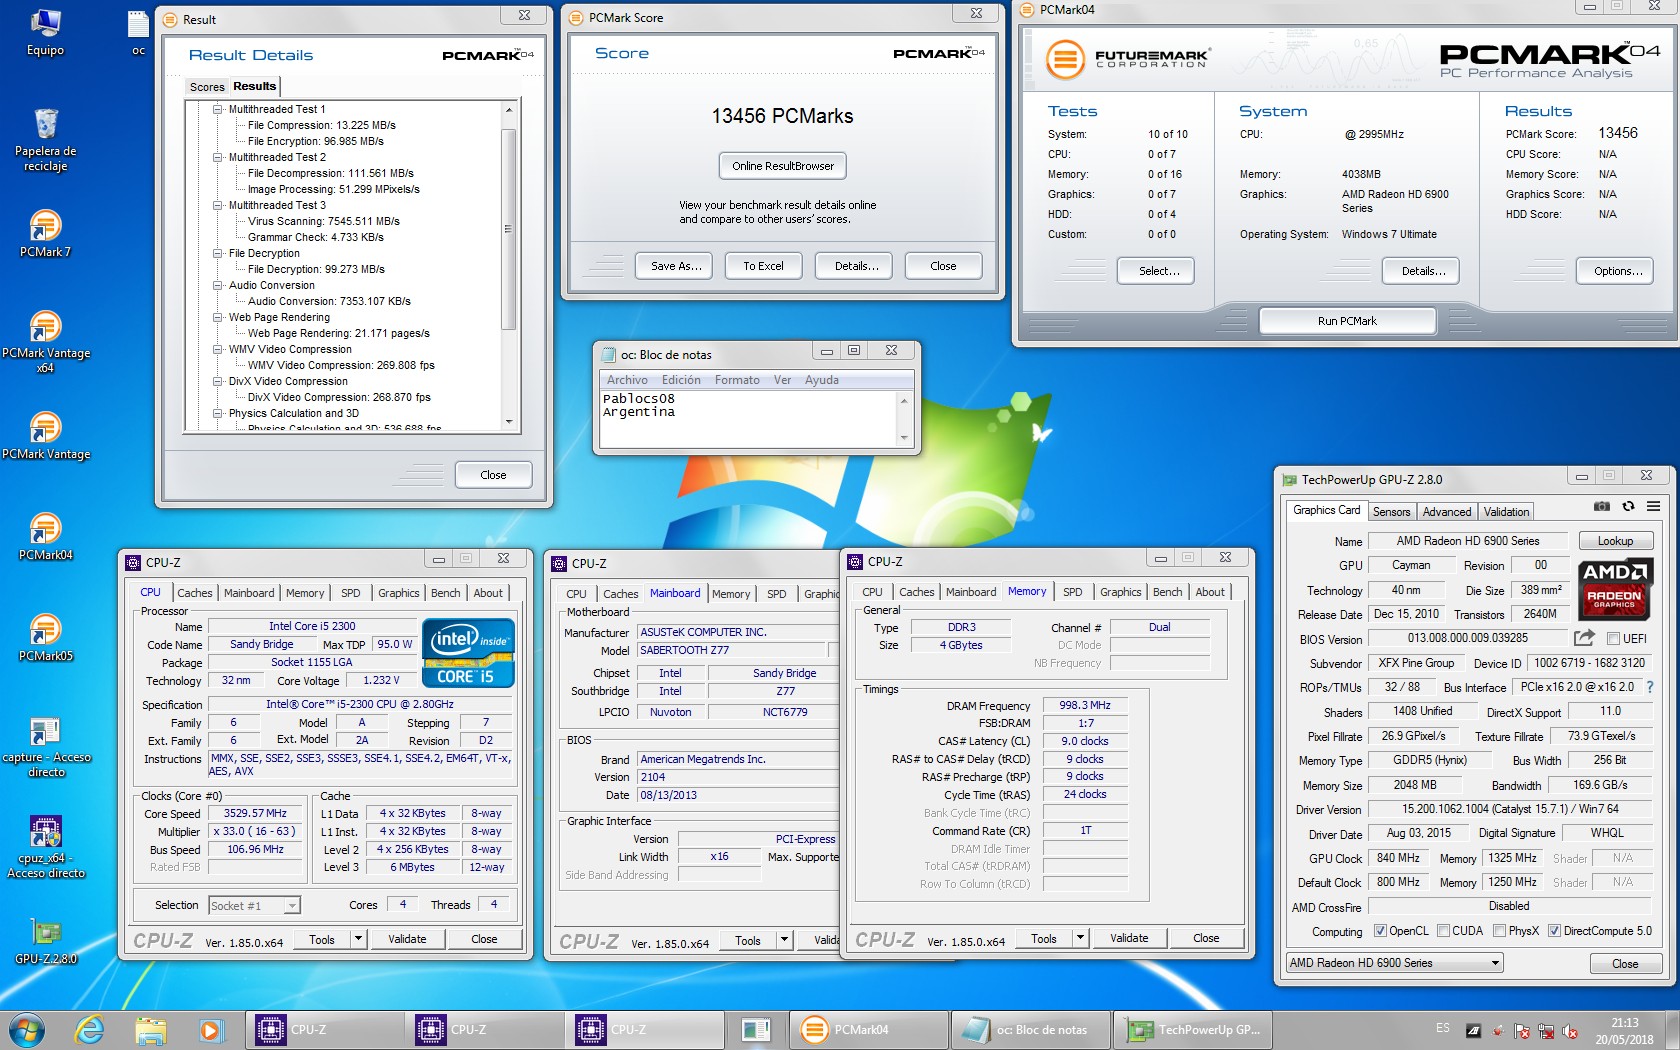This screenshot has width=1680, height=1050.
Task: Open the Advanced tab in GPU-Z
Action: (1447, 512)
